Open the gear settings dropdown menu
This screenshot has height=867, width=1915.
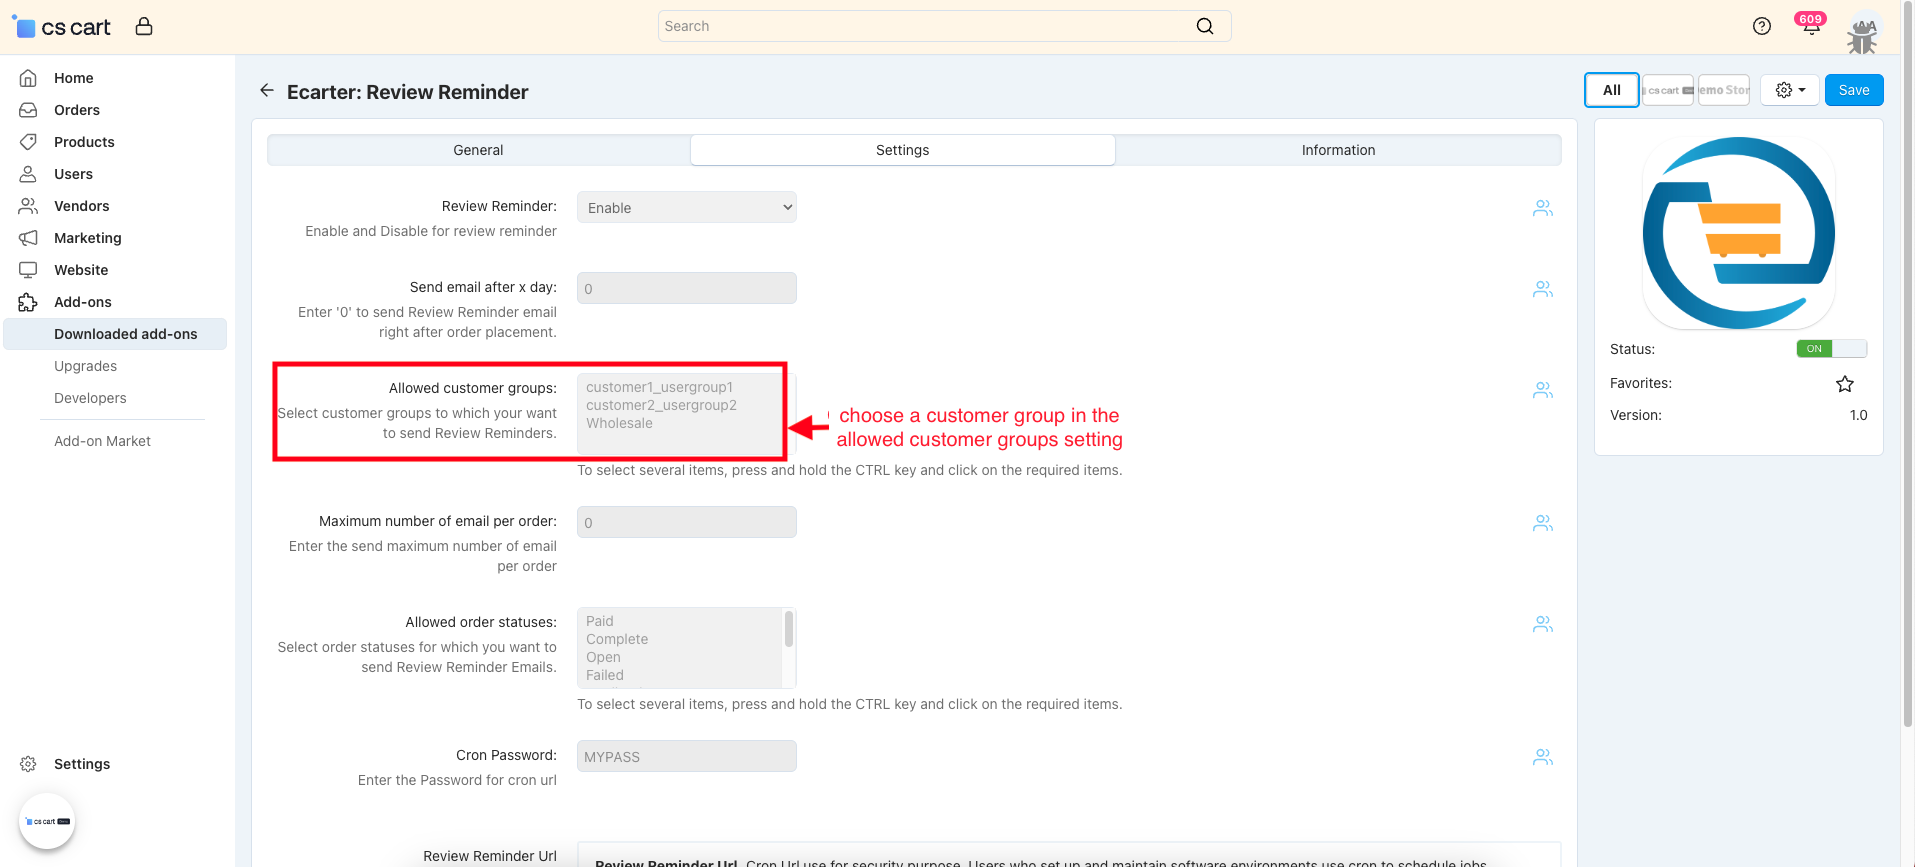(x=1789, y=90)
